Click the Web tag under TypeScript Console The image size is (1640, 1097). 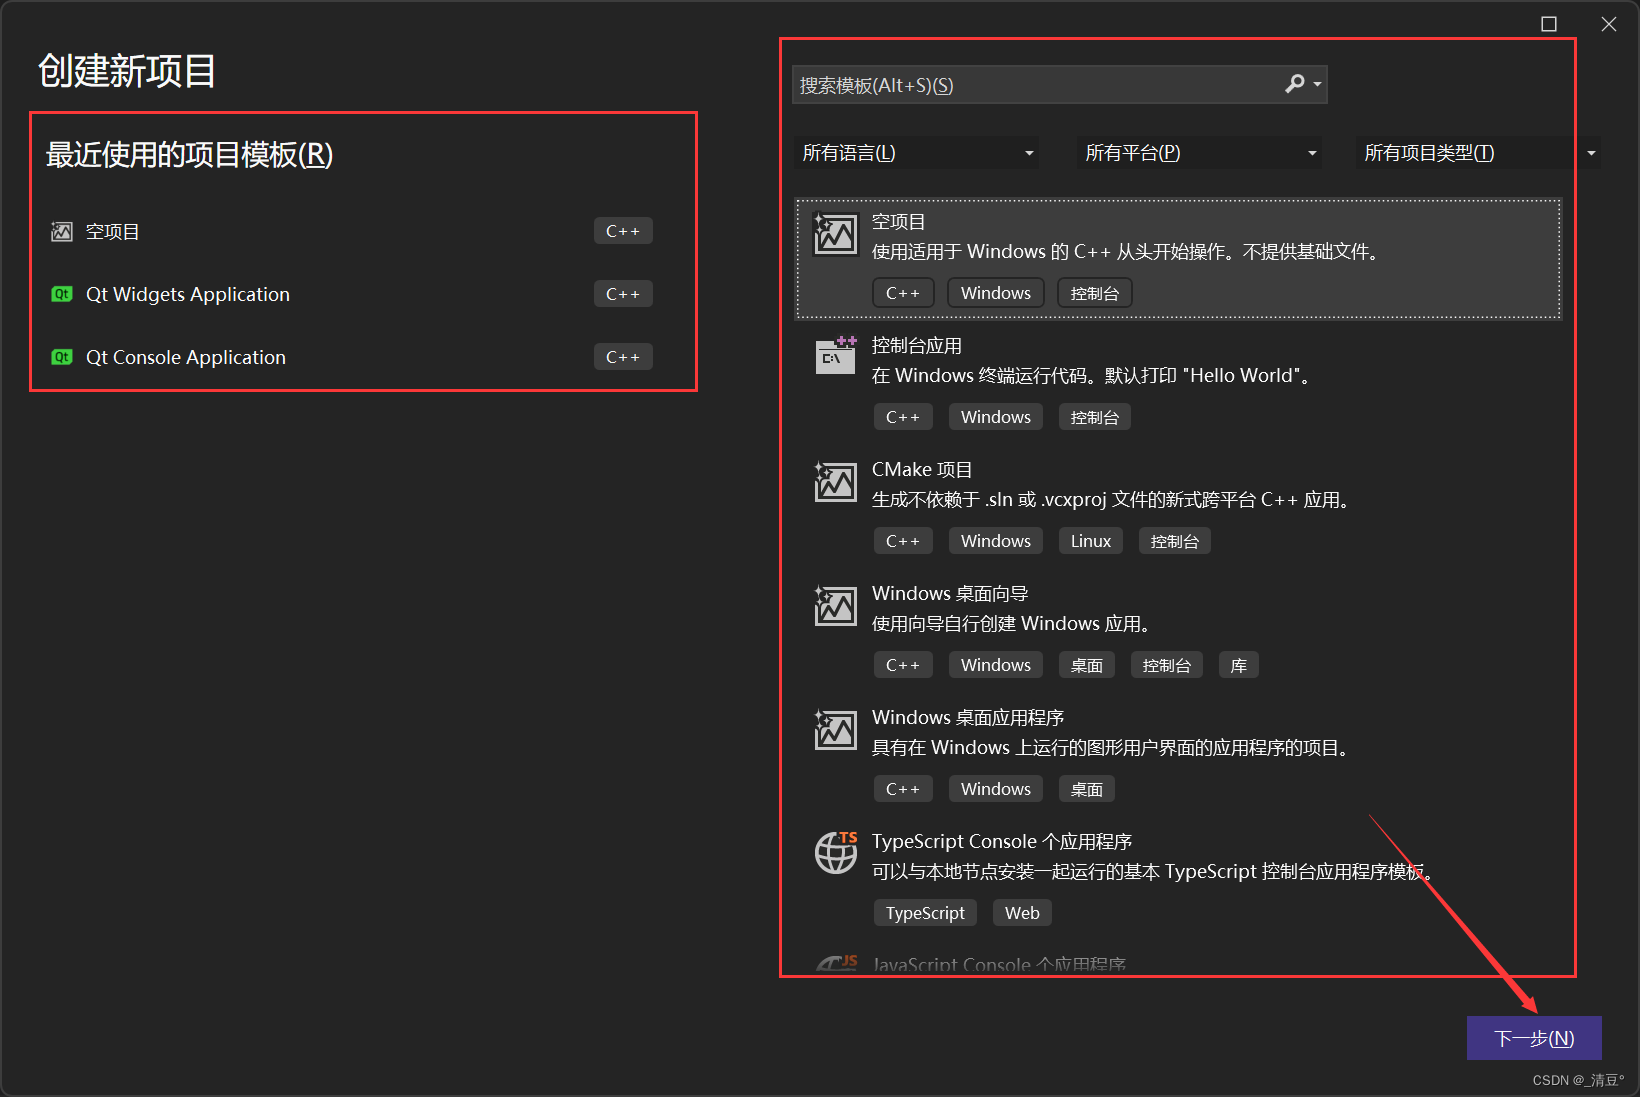[1022, 913]
